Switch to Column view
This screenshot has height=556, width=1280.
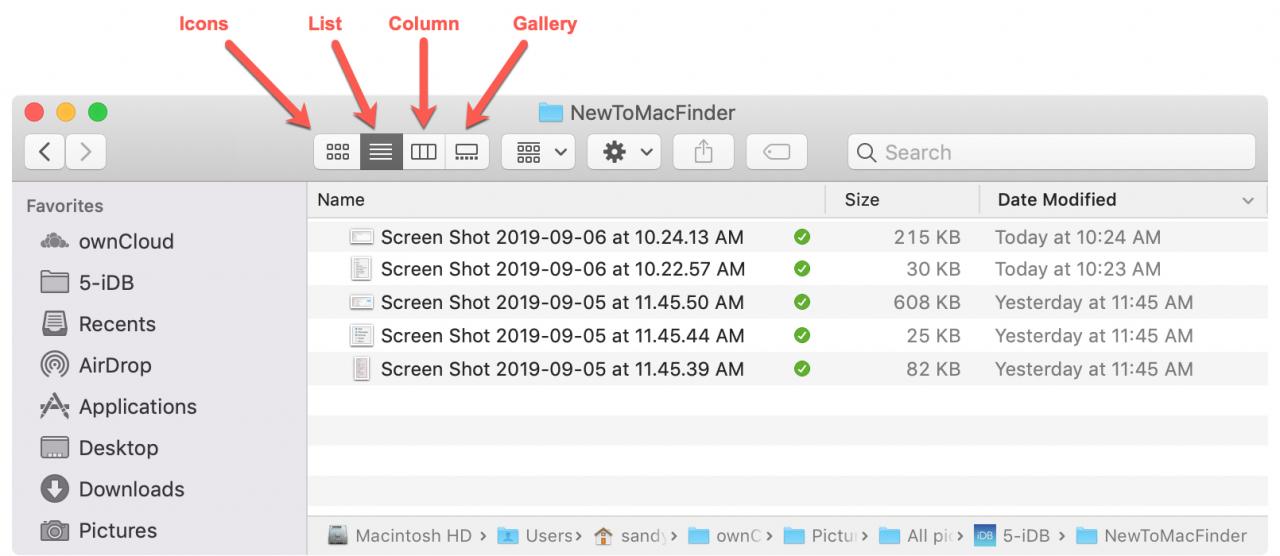(424, 152)
